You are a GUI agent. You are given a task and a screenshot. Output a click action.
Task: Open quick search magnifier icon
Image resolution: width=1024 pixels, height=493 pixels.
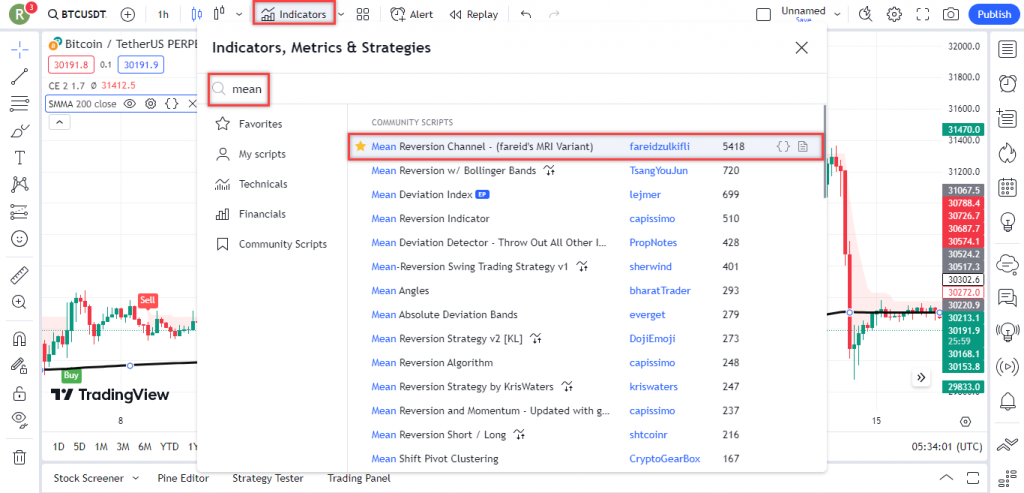tap(866, 14)
